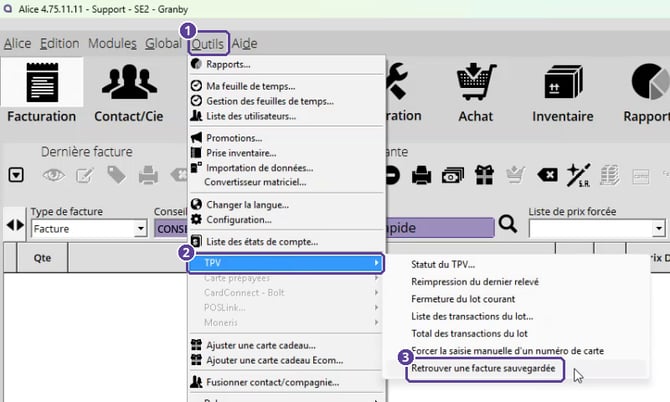Expand the Type de facture combo box
The width and height of the screenshot is (670, 402).
[x=140, y=229]
